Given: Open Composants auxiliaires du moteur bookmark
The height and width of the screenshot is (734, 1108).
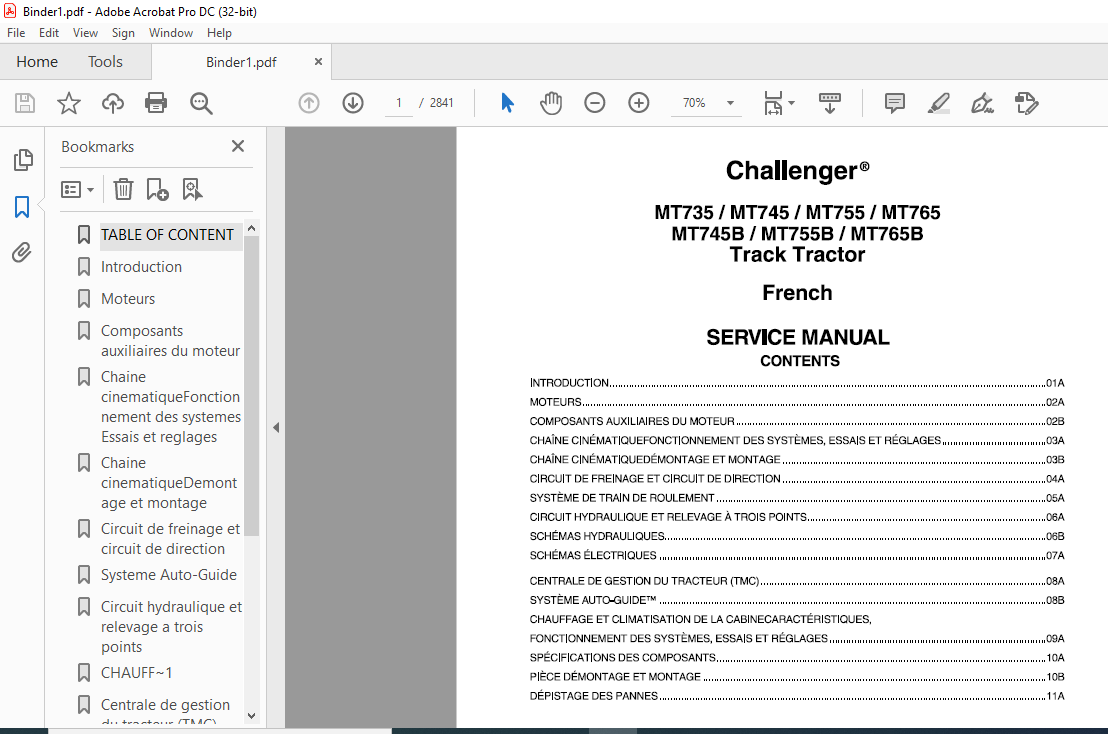Looking at the screenshot, I should click(x=170, y=341).
